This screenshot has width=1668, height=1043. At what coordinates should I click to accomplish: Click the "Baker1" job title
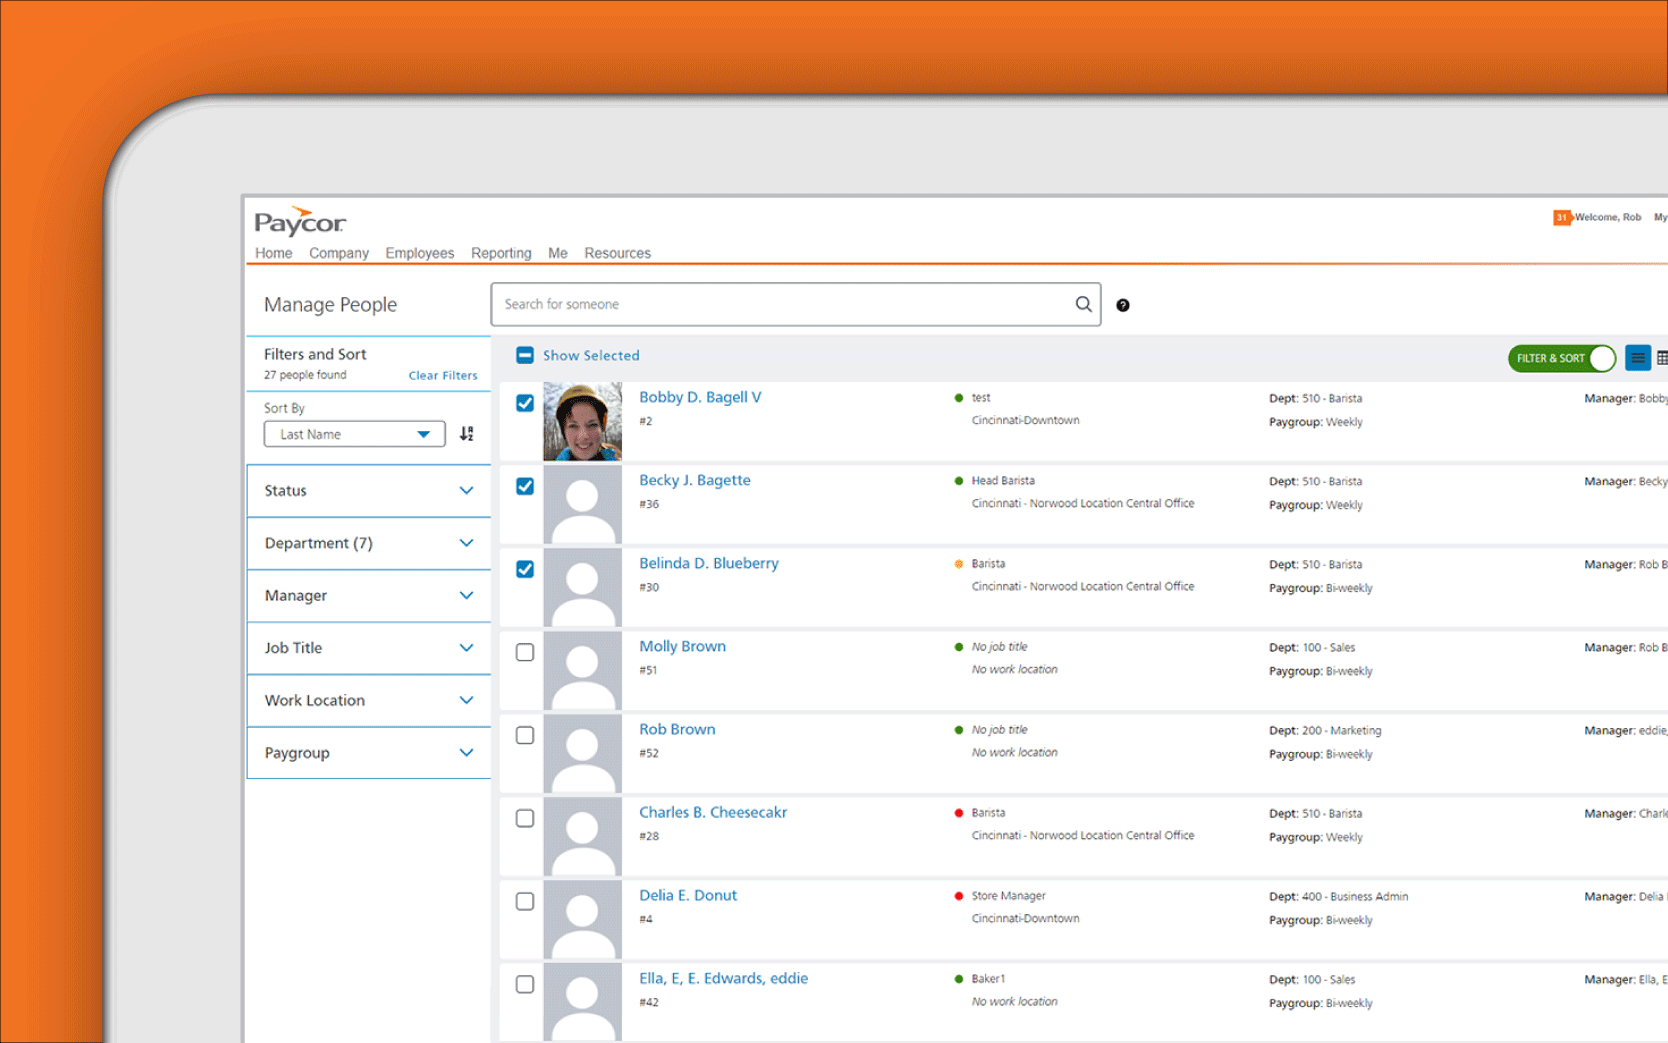[989, 979]
